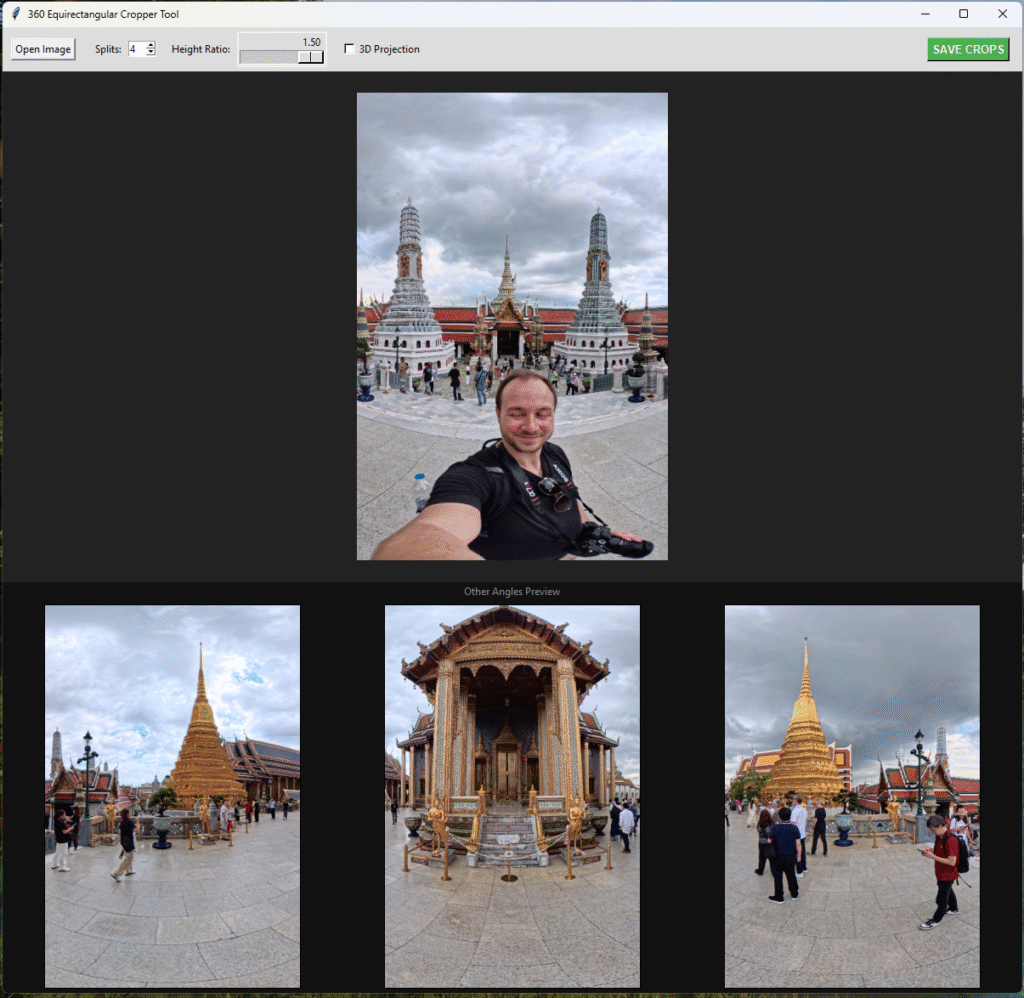This screenshot has width=1024, height=998.
Task: Click the Height Ratio label text
Action: click(x=200, y=49)
